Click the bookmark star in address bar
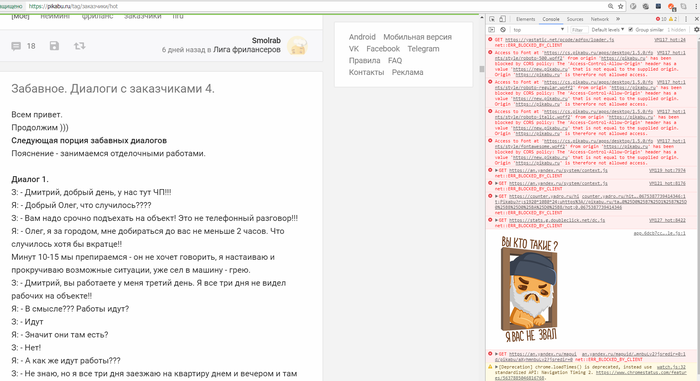The height and width of the screenshot is (381, 700). [621, 6]
